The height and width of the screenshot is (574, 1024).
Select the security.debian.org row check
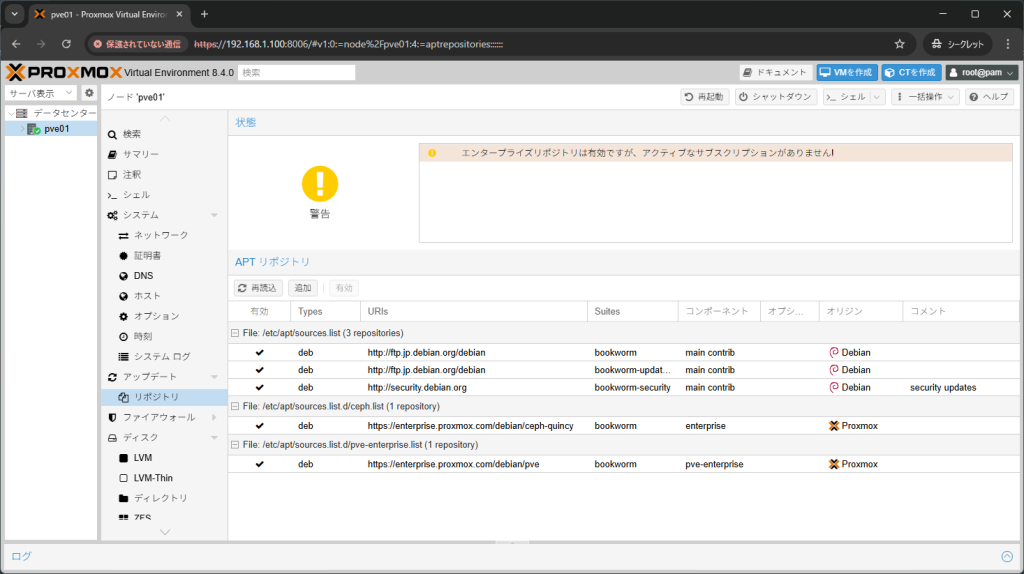tap(259, 387)
